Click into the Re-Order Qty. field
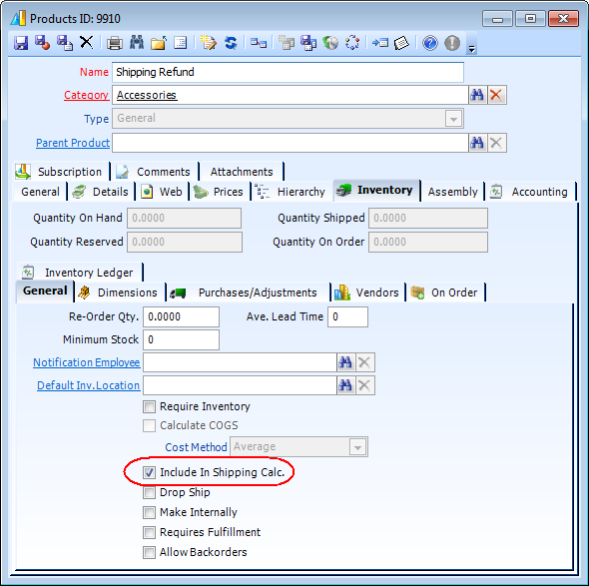Image resolution: width=589 pixels, height=586 pixels. point(181,317)
